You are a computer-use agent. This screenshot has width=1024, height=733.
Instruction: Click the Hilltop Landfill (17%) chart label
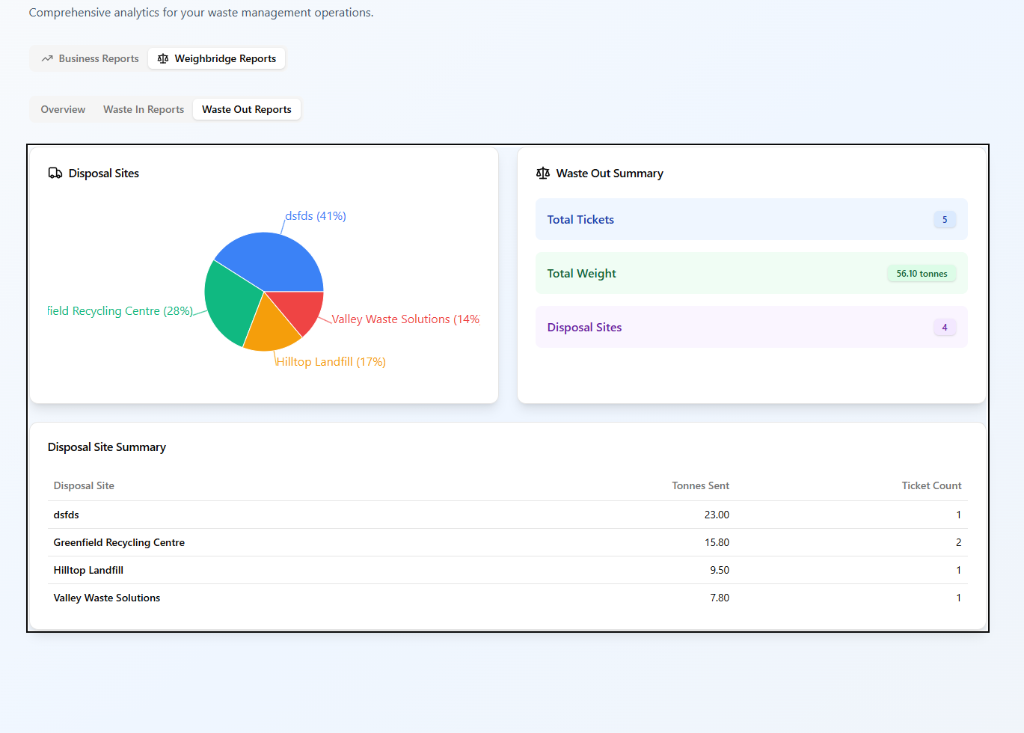(x=331, y=362)
